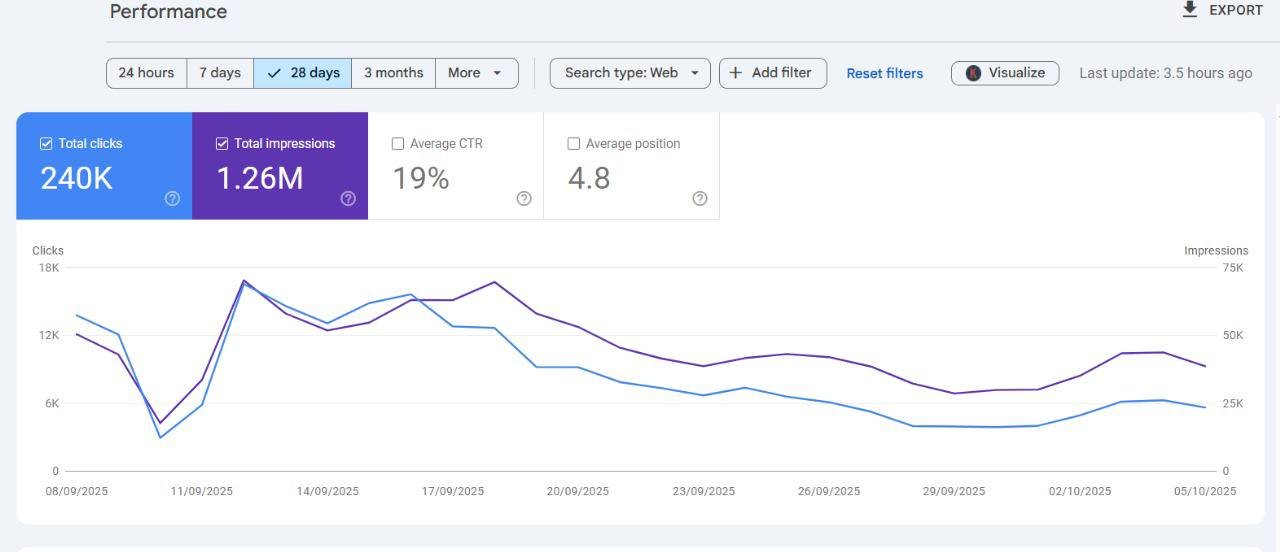Click the Reset filters link

click(885, 73)
